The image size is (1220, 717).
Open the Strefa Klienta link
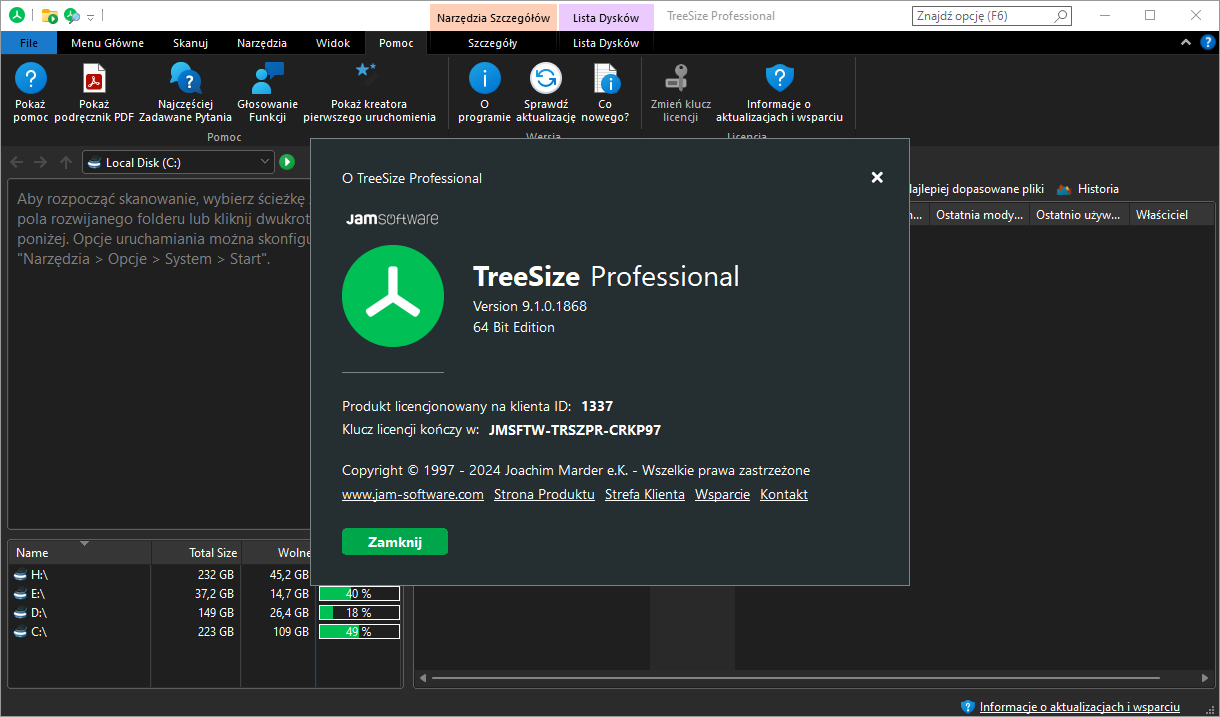pos(645,495)
